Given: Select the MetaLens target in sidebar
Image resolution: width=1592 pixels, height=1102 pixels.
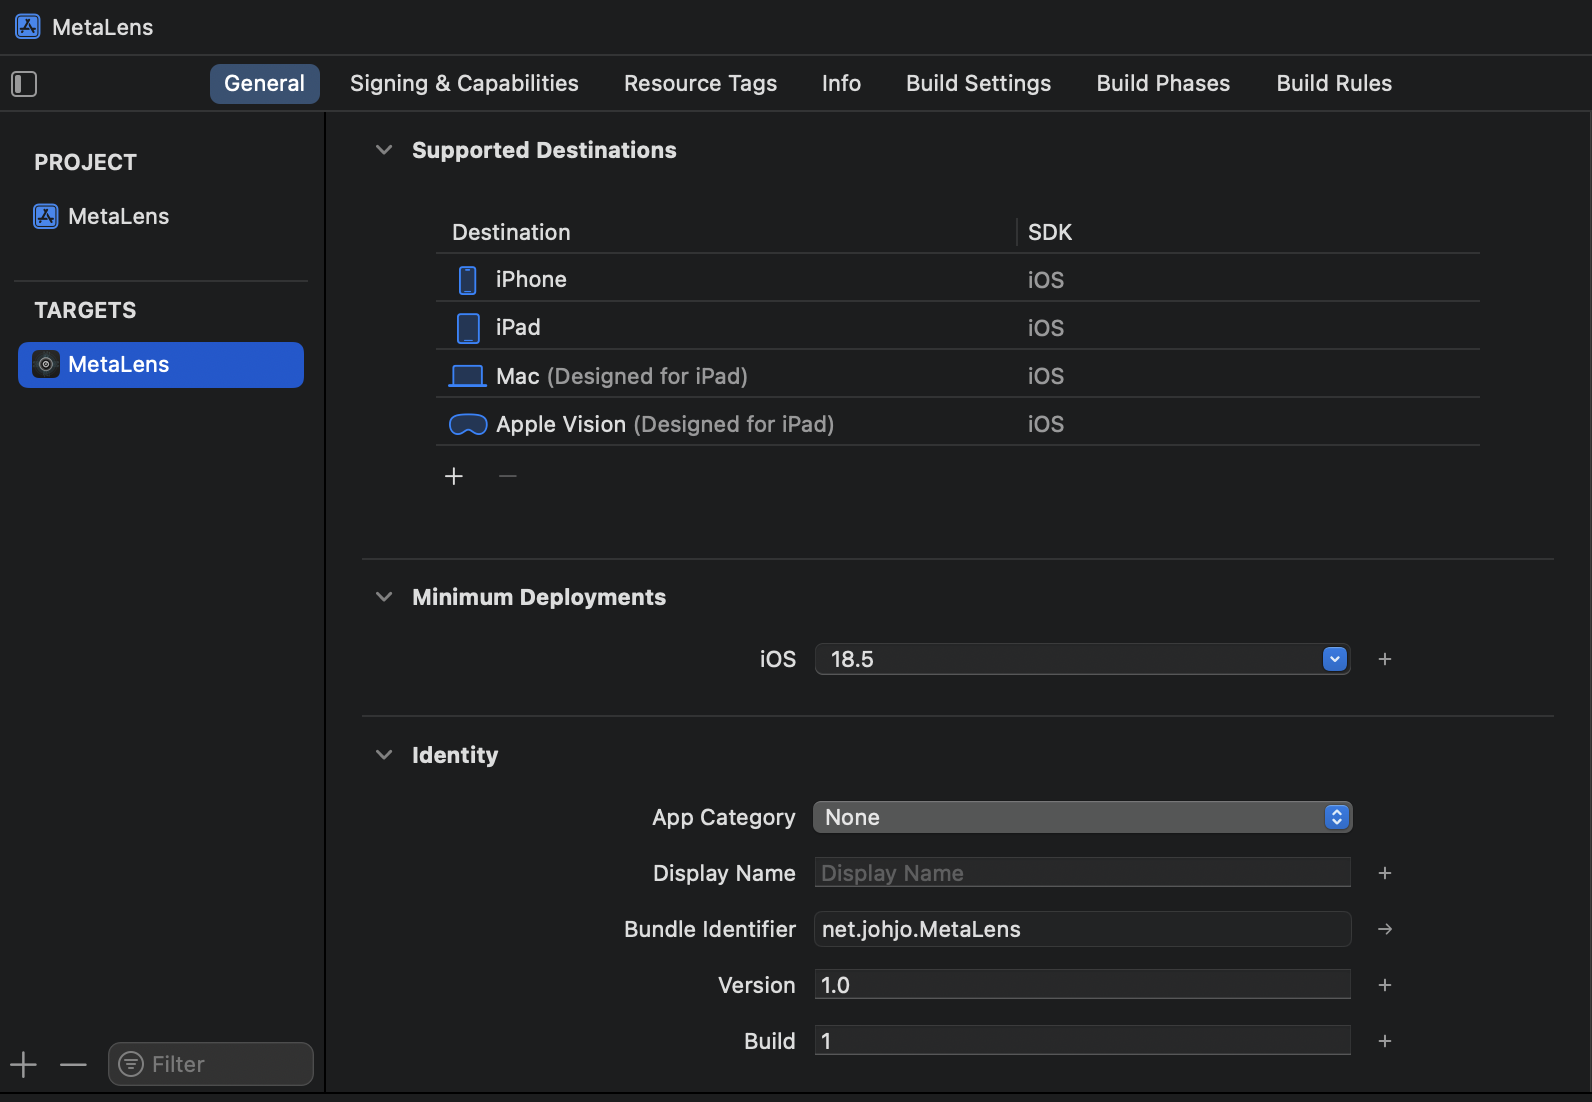Looking at the screenshot, I should [160, 365].
